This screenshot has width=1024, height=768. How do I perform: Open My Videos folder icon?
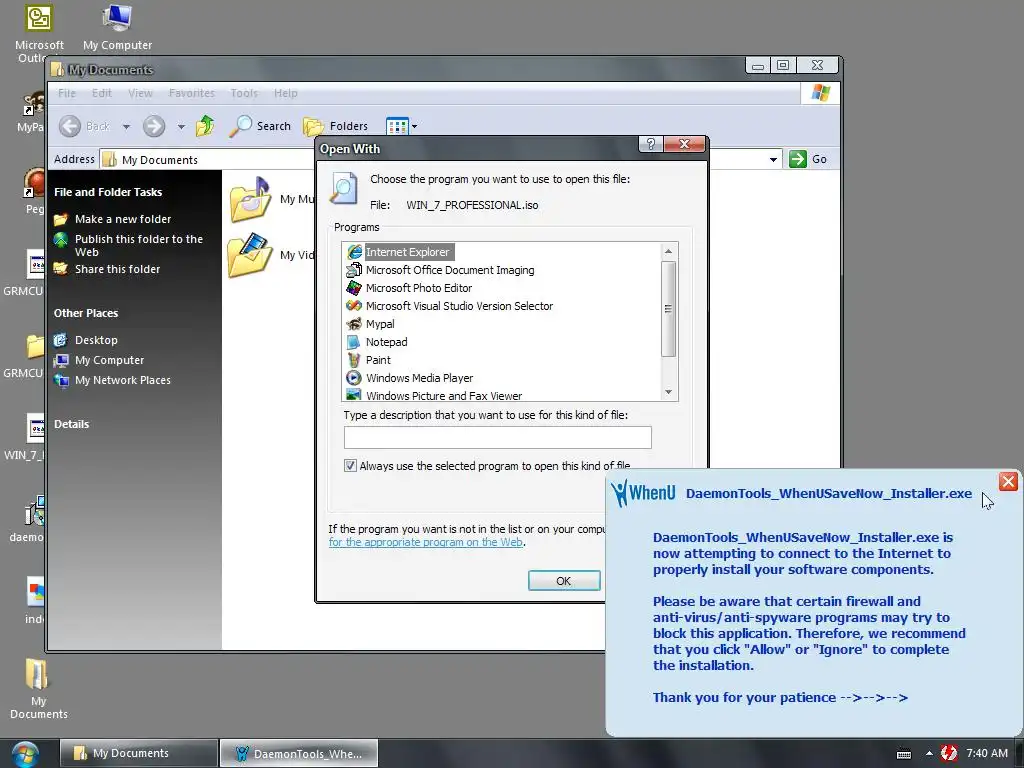pos(251,255)
